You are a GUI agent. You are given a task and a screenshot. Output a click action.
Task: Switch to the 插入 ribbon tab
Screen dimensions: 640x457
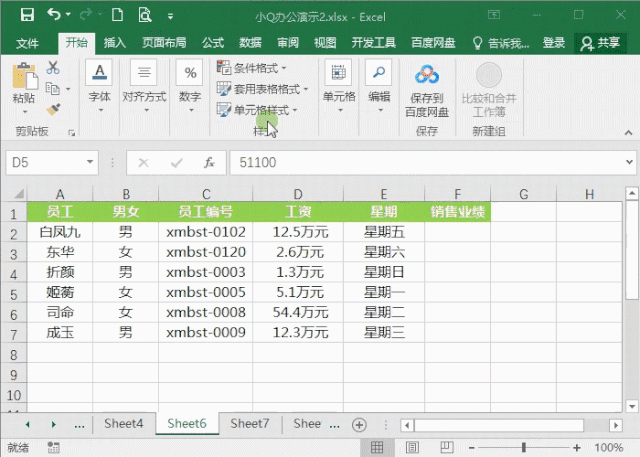[115, 42]
